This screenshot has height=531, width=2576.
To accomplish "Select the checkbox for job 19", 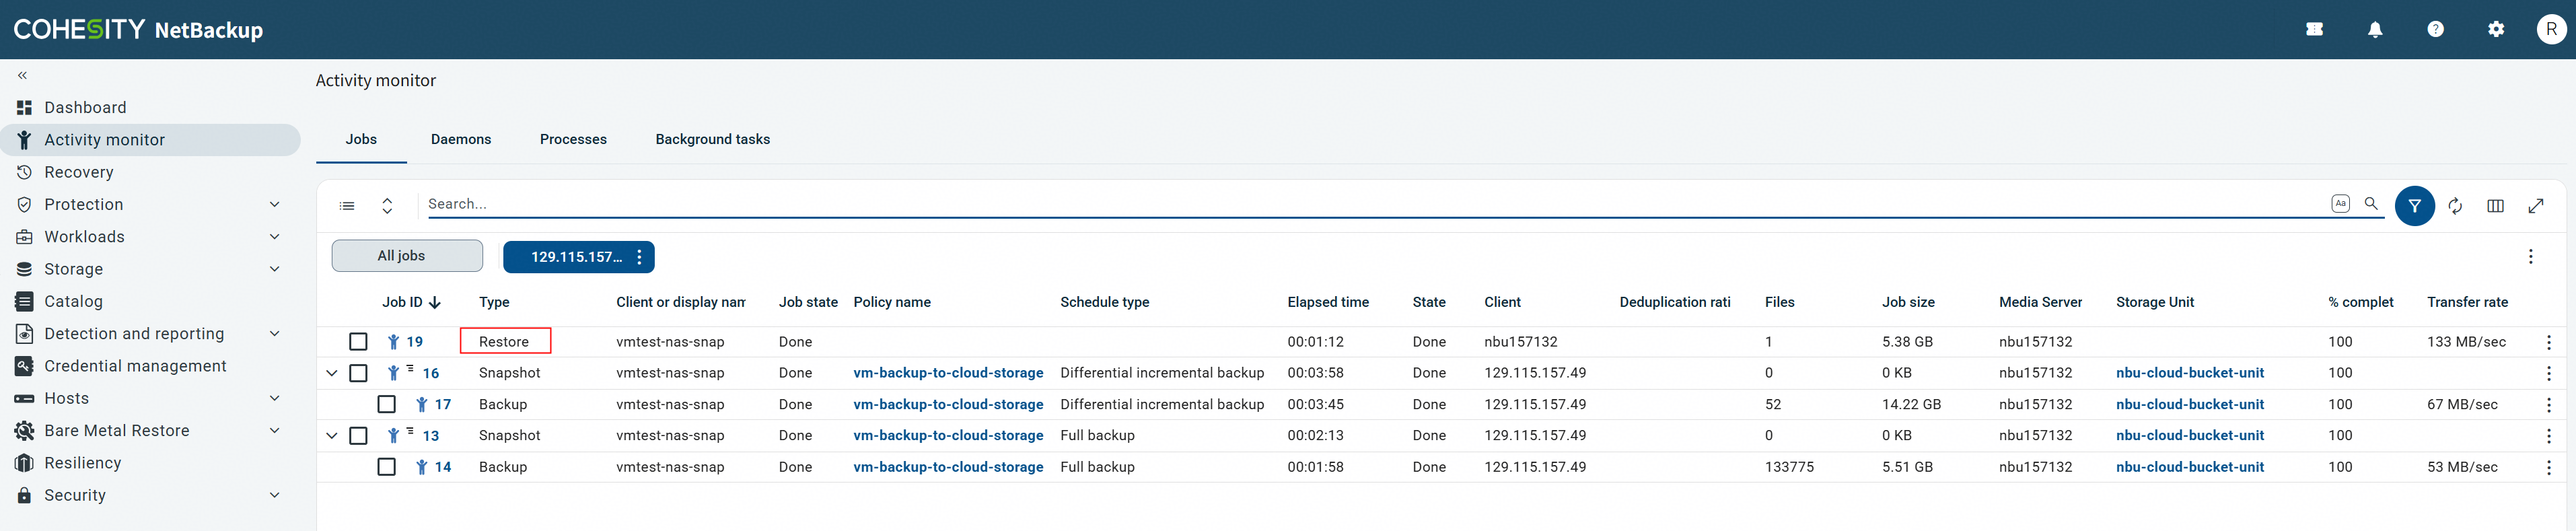I will (x=358, y=342).
